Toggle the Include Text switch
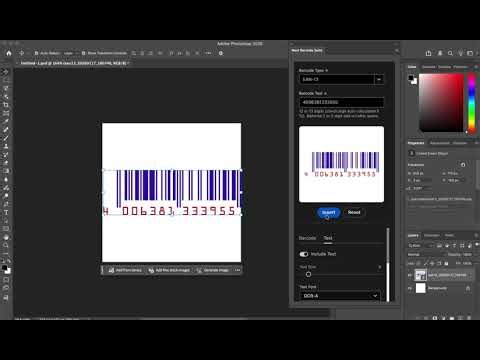 tap(304, 254)
